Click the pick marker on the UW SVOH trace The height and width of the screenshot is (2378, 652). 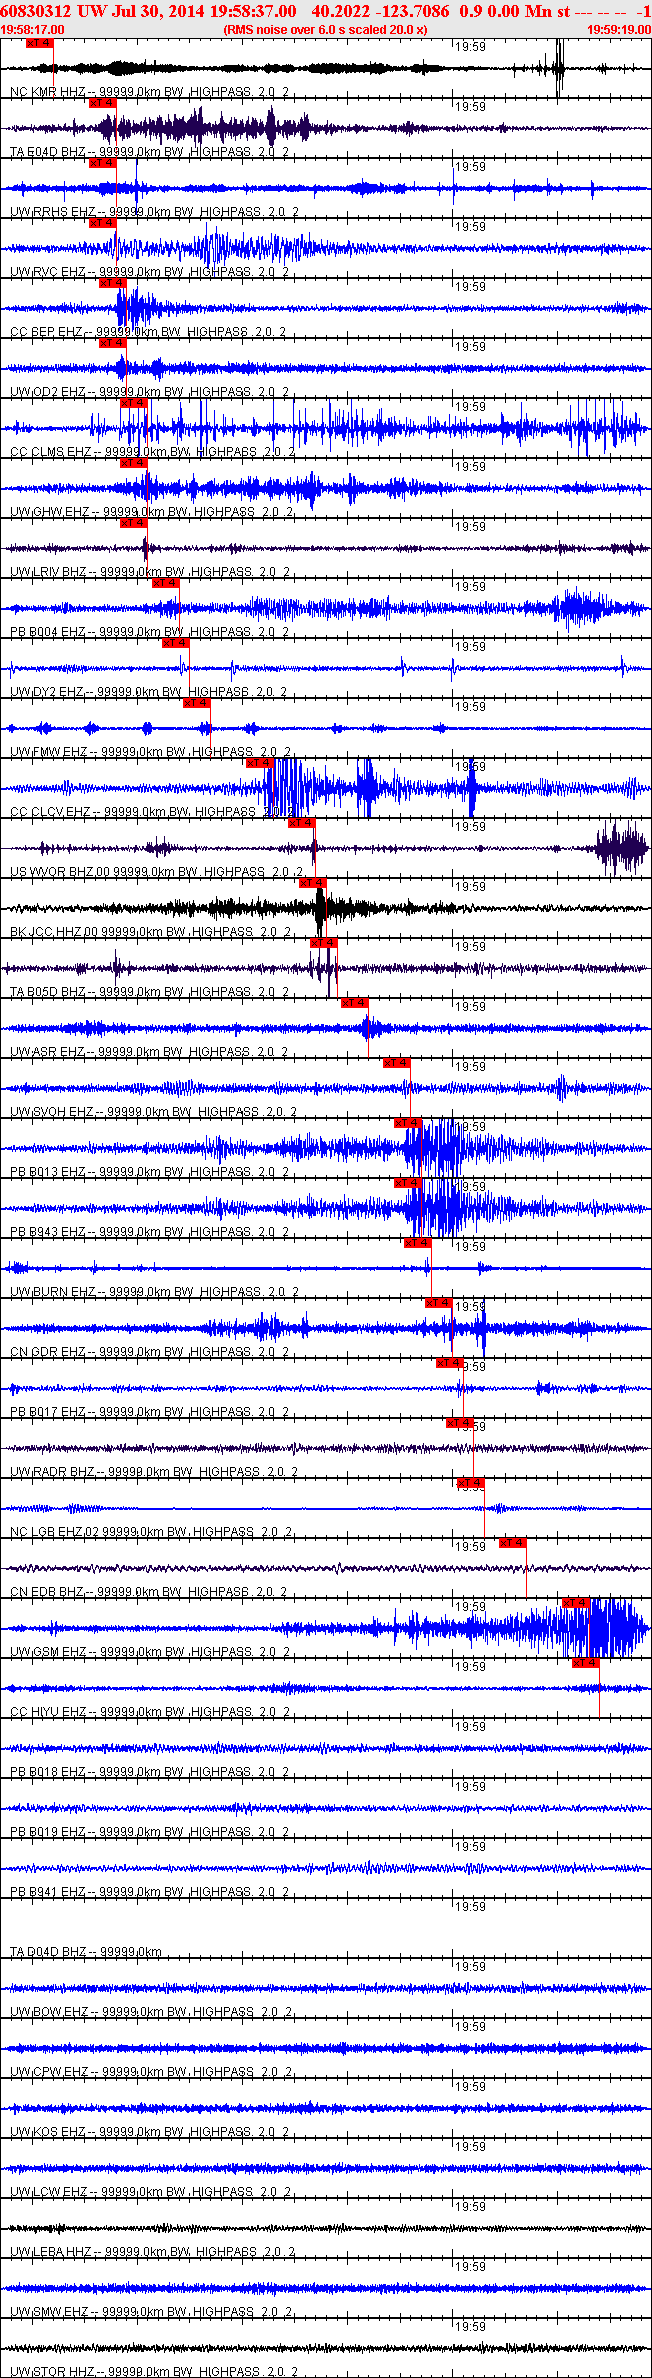pos(397,1063)
